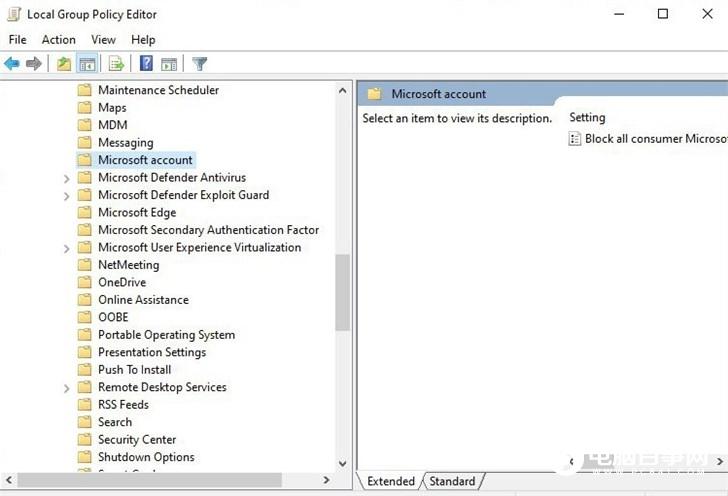728x496 pixels.
Task: Close the Local Group Policy Editor window
Action: coord(707,14)
